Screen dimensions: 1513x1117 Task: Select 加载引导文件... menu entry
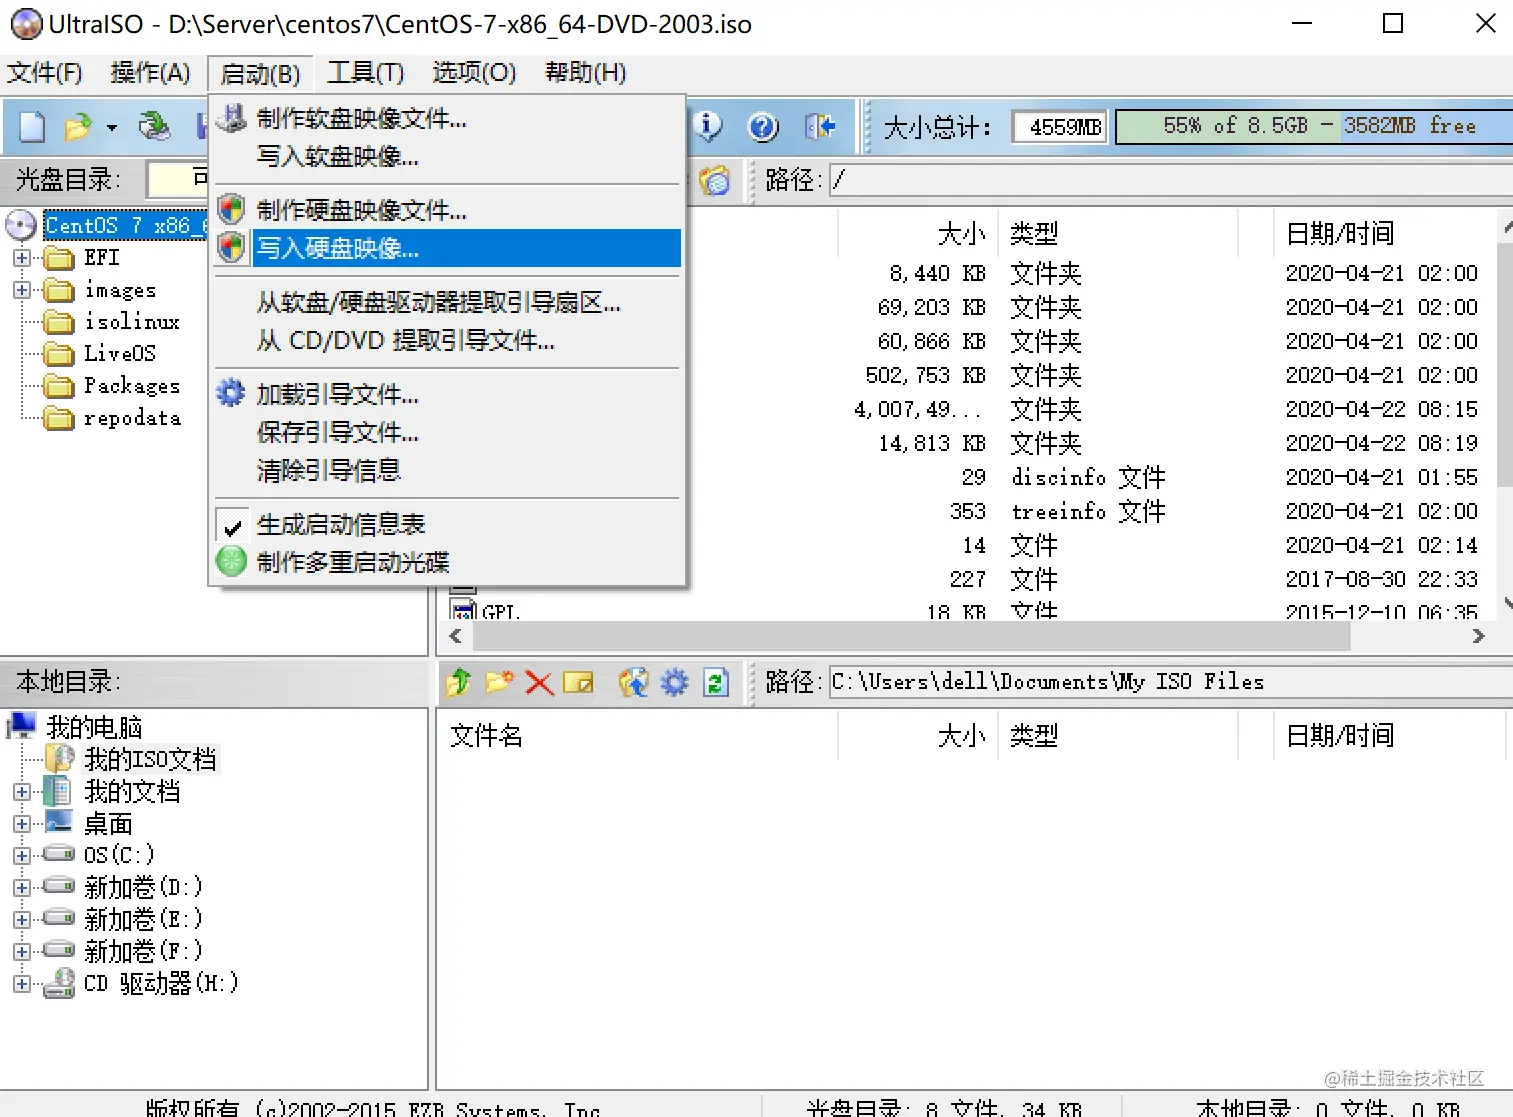point(448,394)
